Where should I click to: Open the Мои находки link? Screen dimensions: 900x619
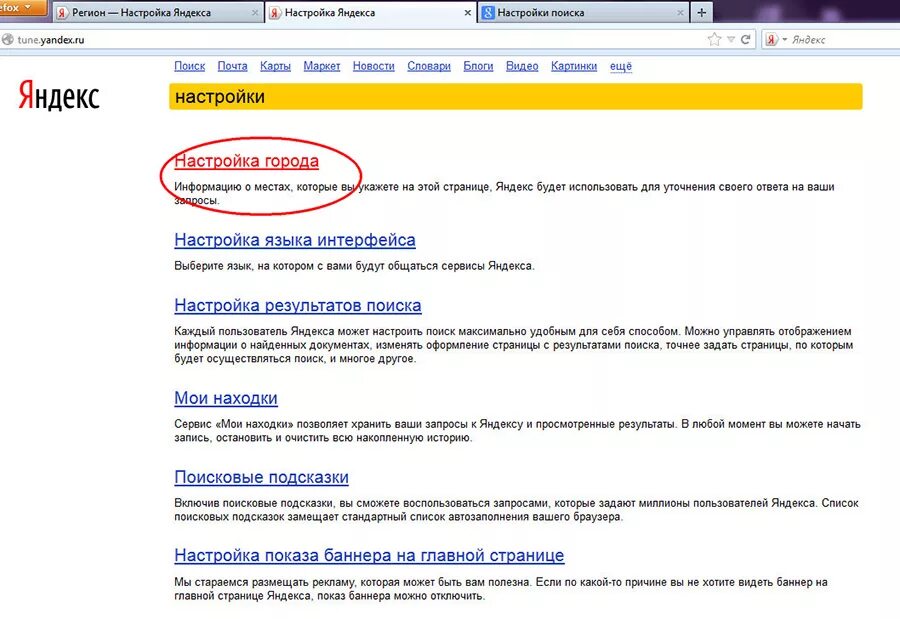pyautogui.click(x=226, y=398)
